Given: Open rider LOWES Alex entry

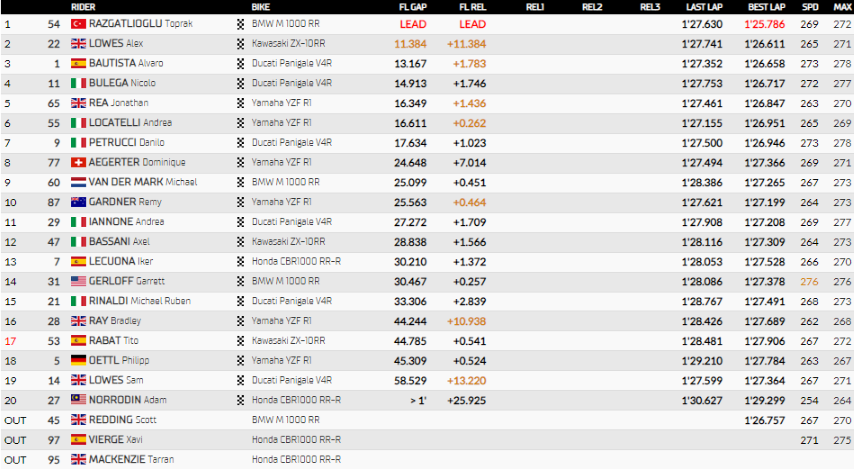Looking at the screenshot, I should pyautogui.click(x=116, y=44).
